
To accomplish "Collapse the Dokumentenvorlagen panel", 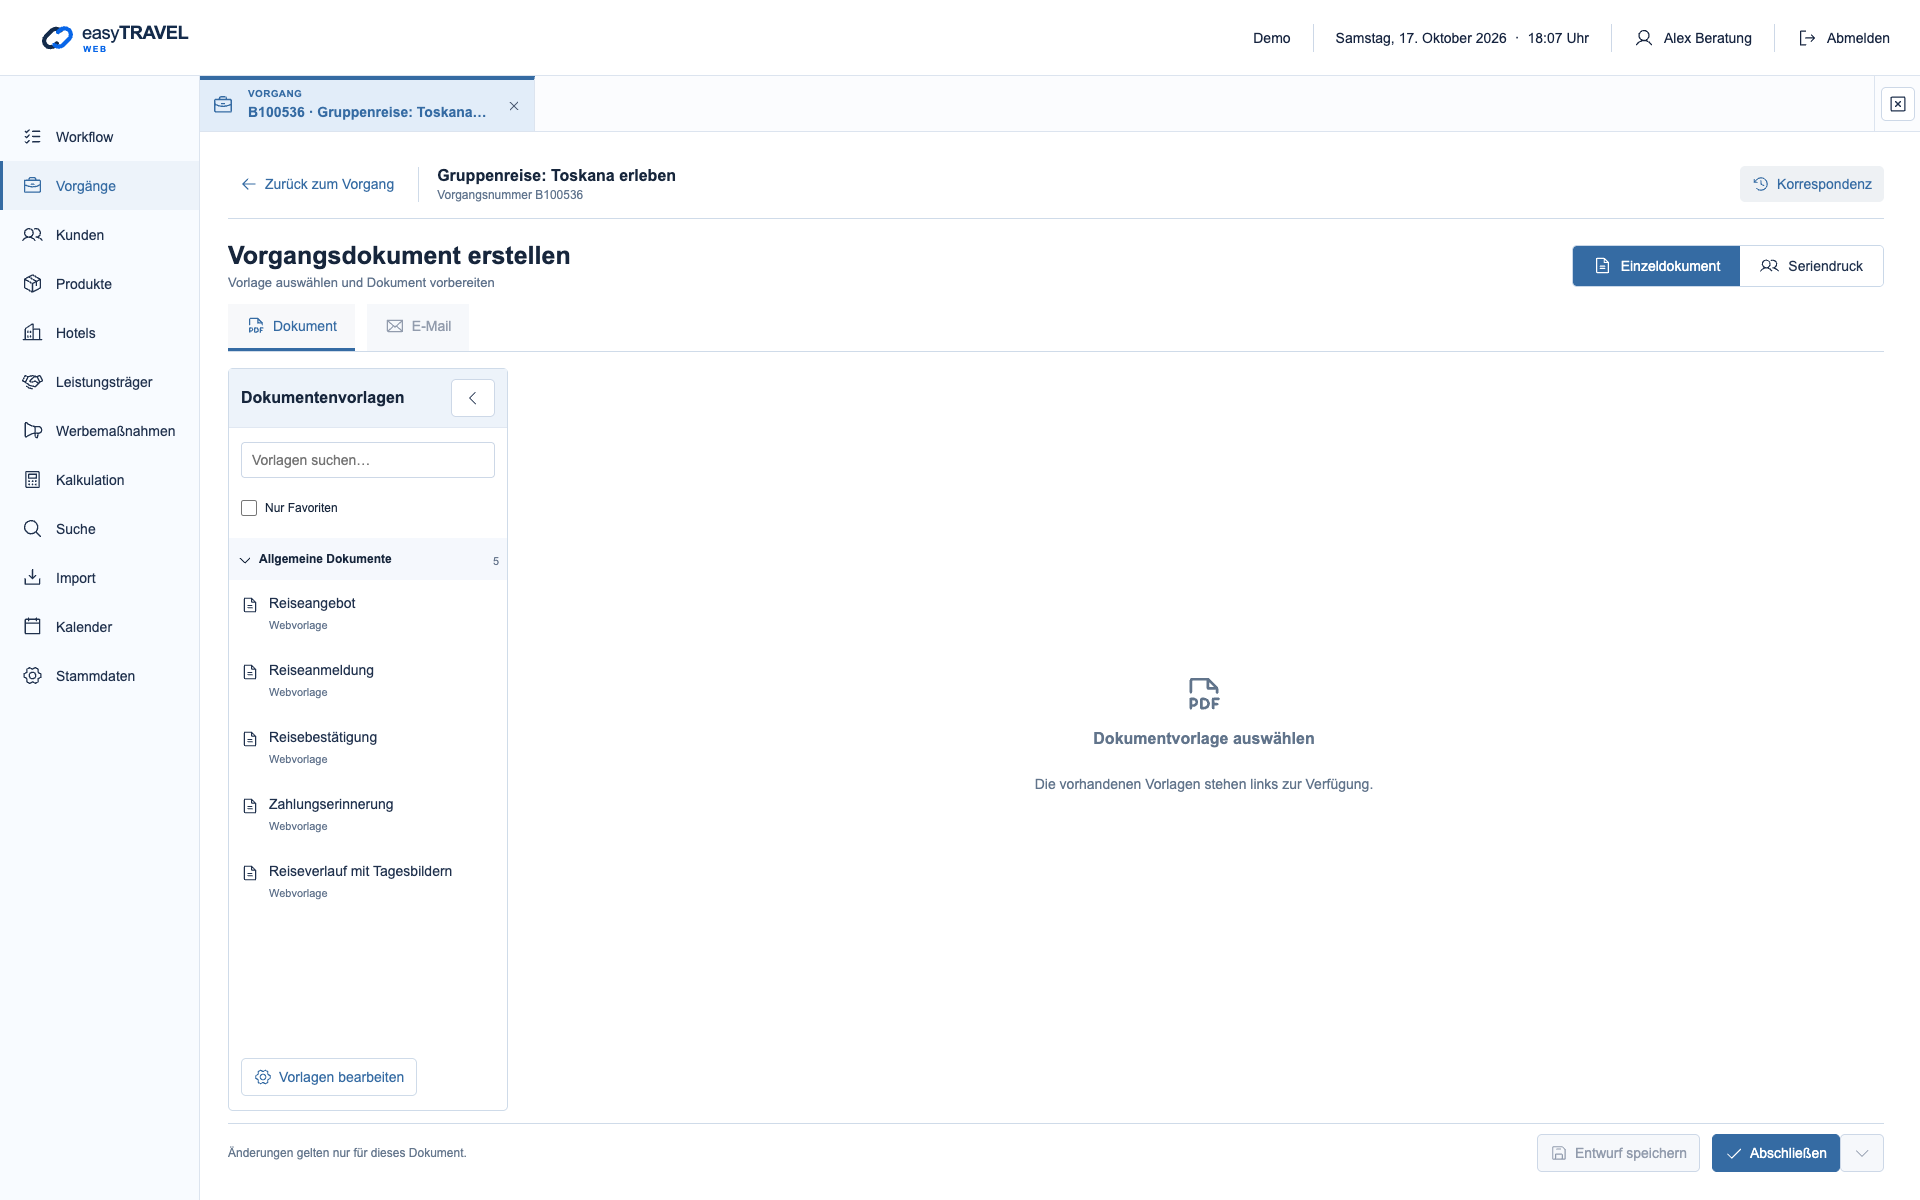I will point(473,398).
